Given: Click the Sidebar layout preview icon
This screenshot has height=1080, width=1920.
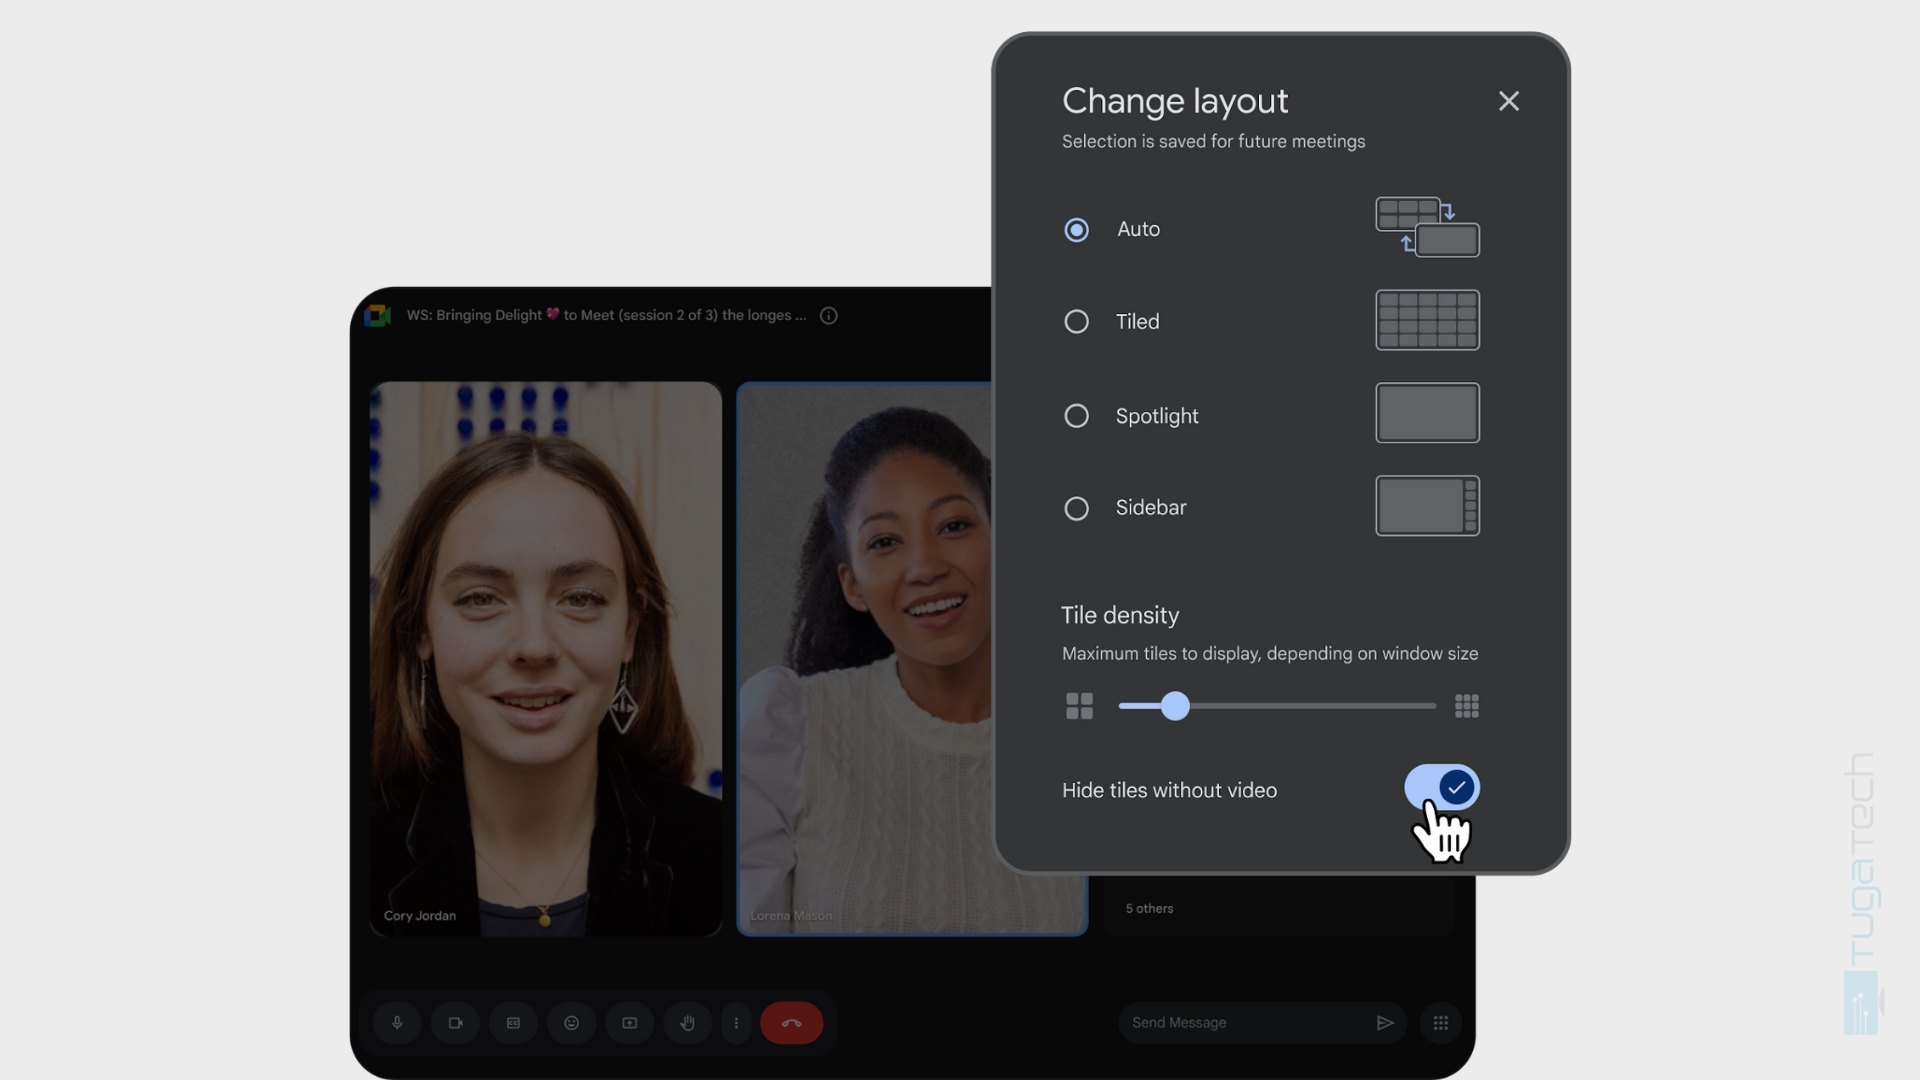Looking at the screenshot, I should (1427, 506).
